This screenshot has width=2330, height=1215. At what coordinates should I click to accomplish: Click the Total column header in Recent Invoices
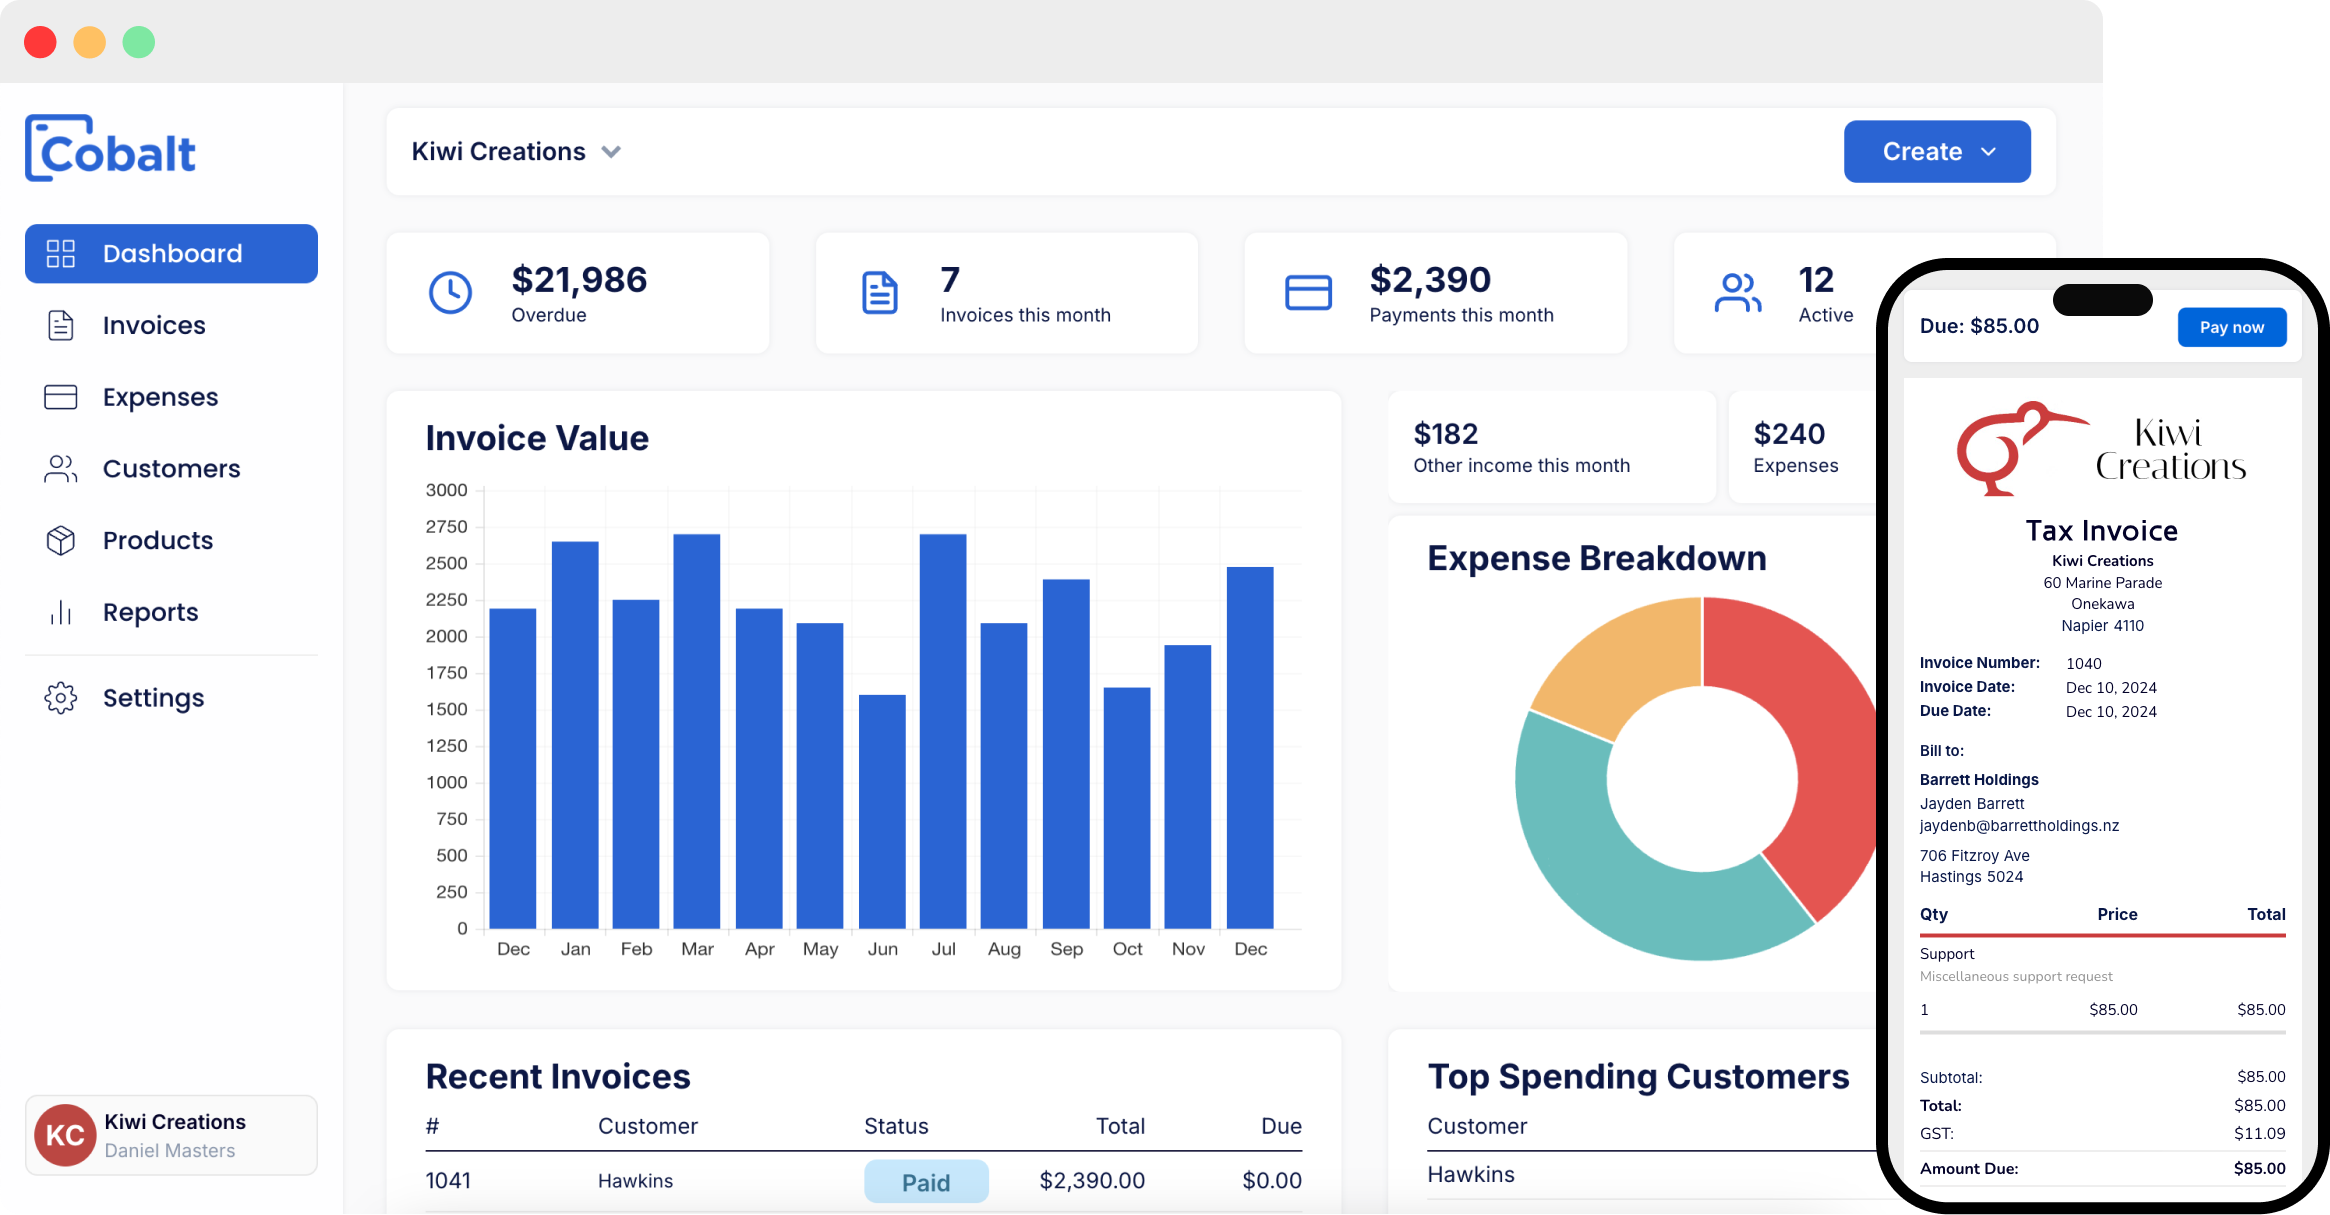pyautogui.click(x=1120, y=1127)
